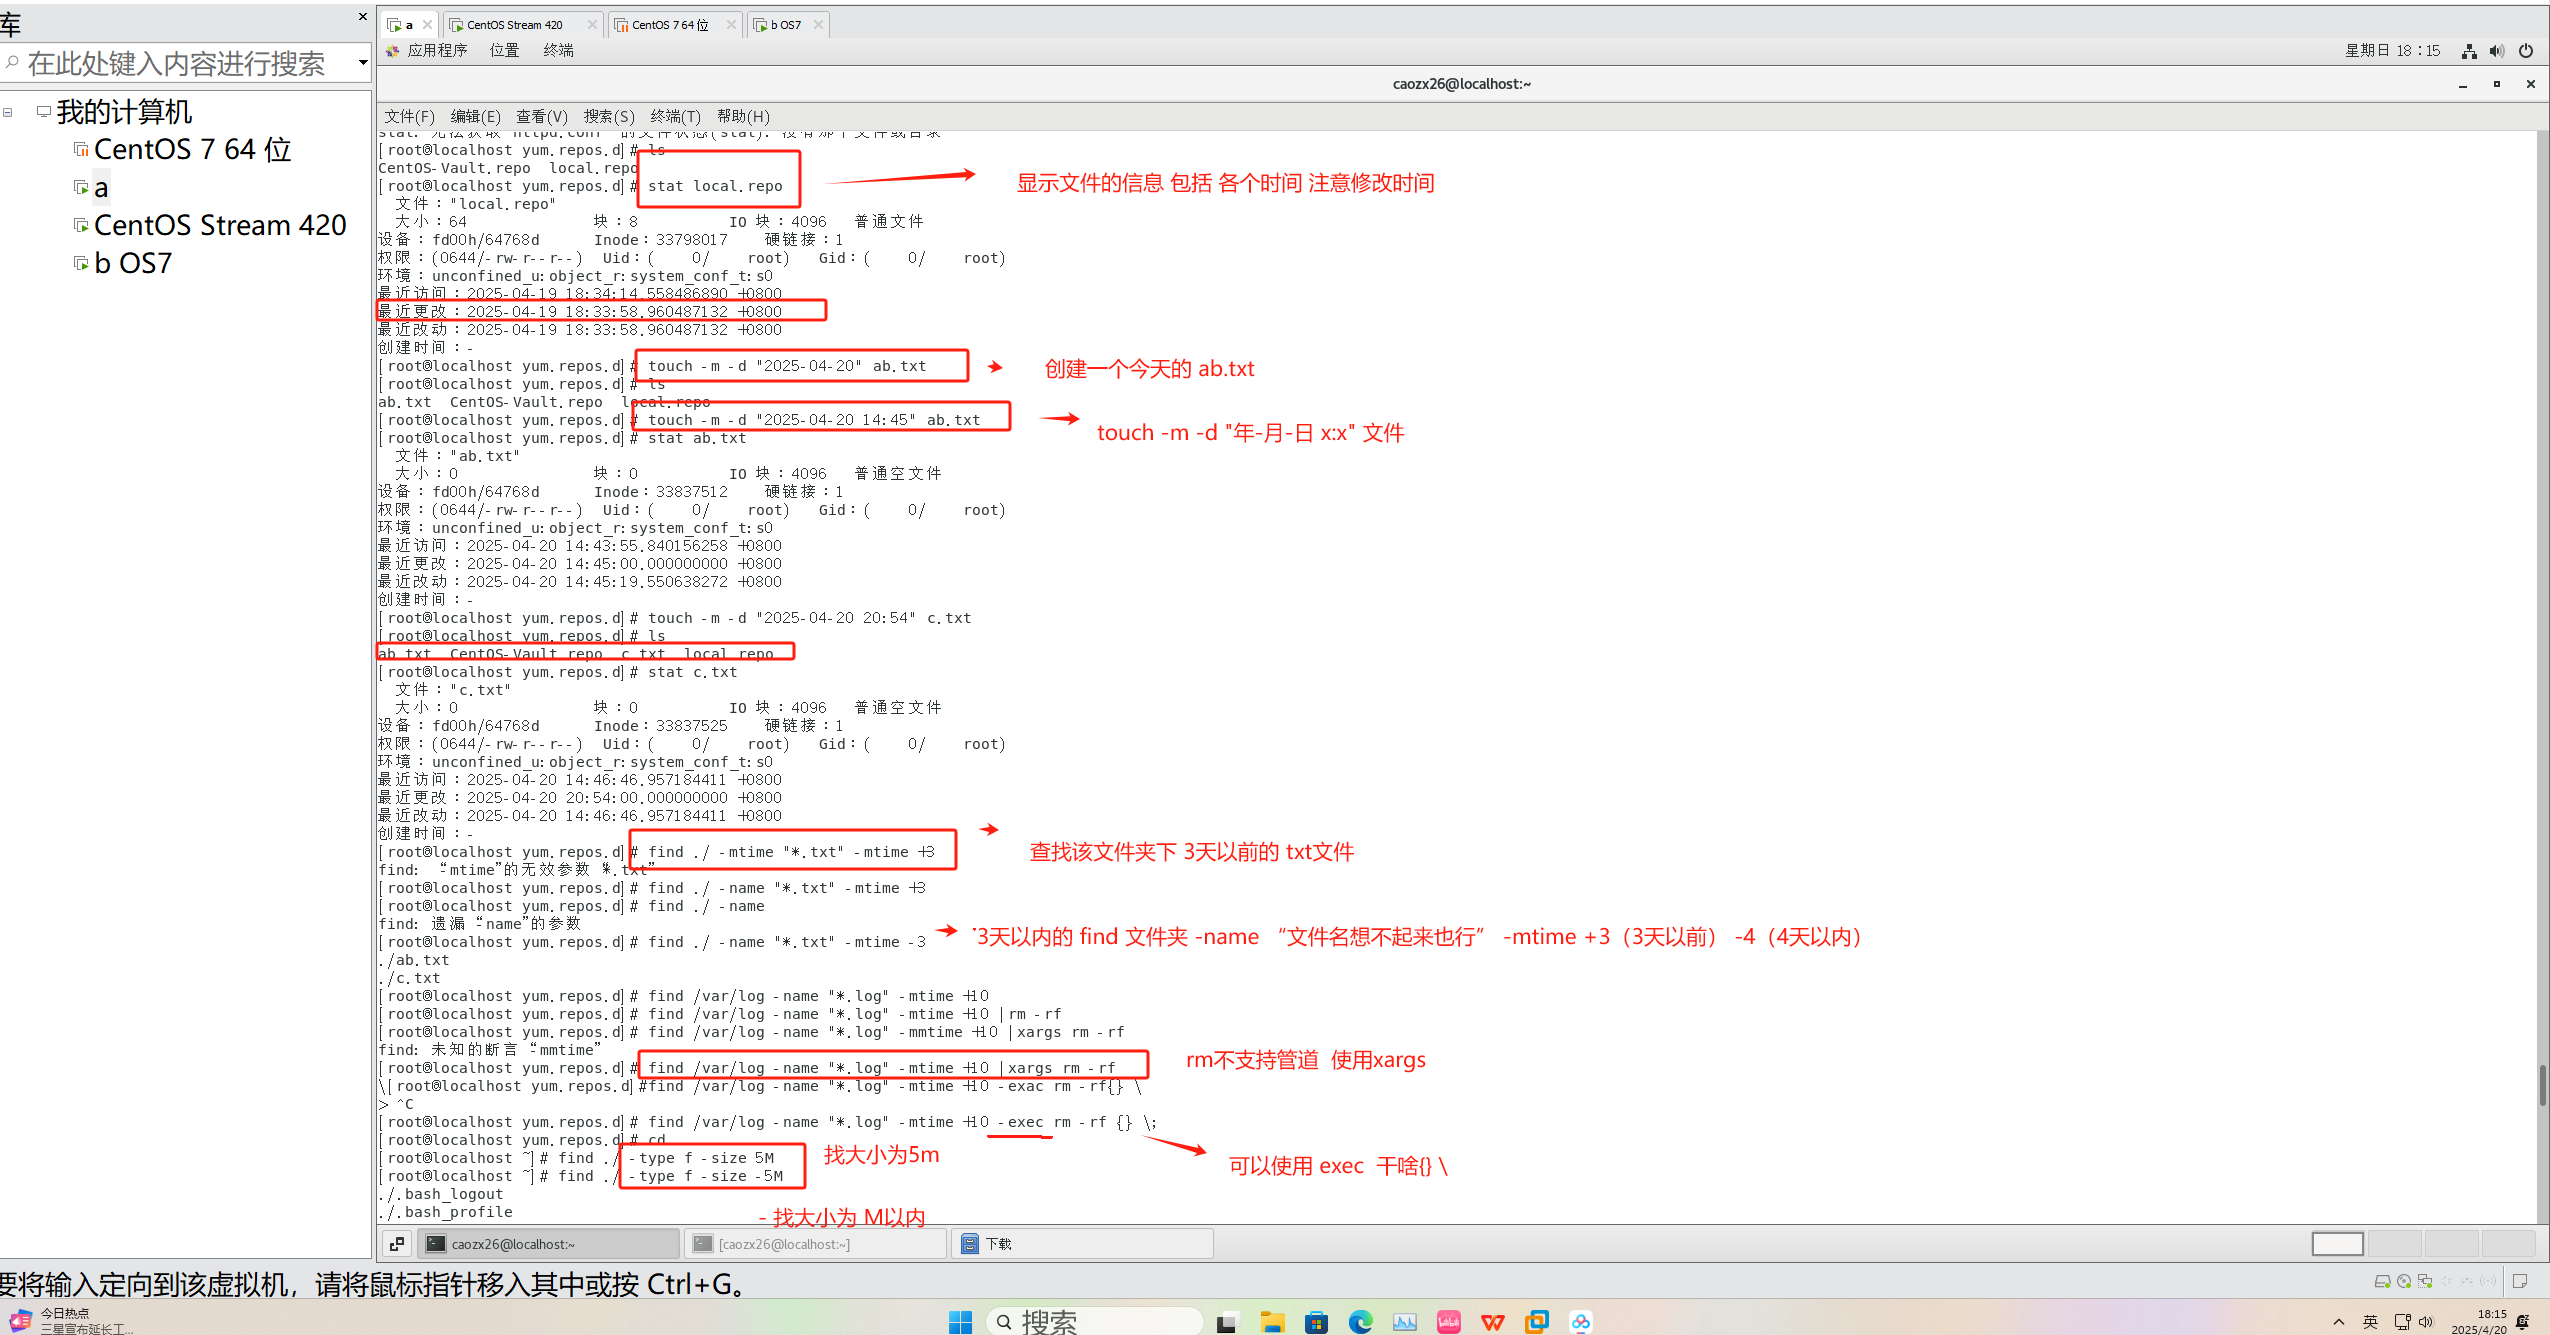2550x1335 pixels.
Task: Open the Bilibili app in the taskbar
Action: [x=1448, y=1322]
